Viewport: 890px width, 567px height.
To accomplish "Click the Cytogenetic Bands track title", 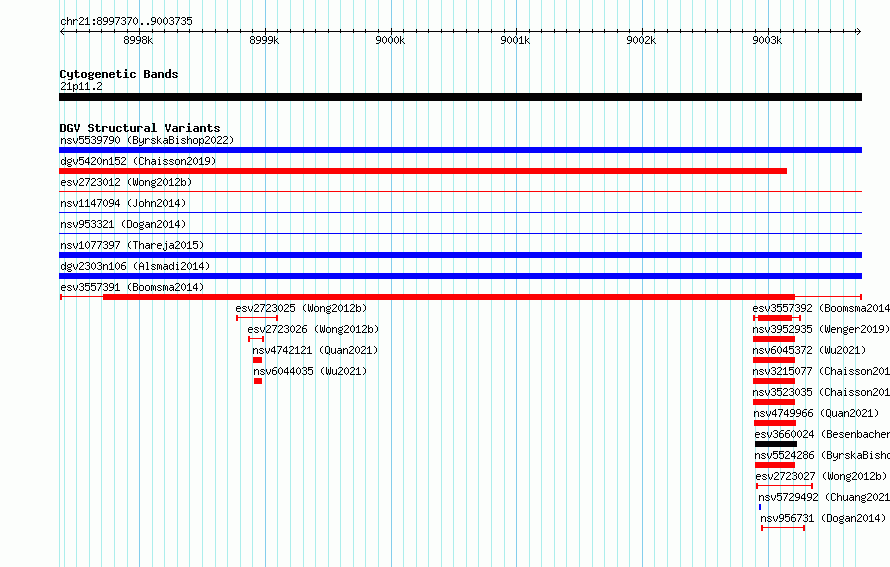I will coord(119,74).
